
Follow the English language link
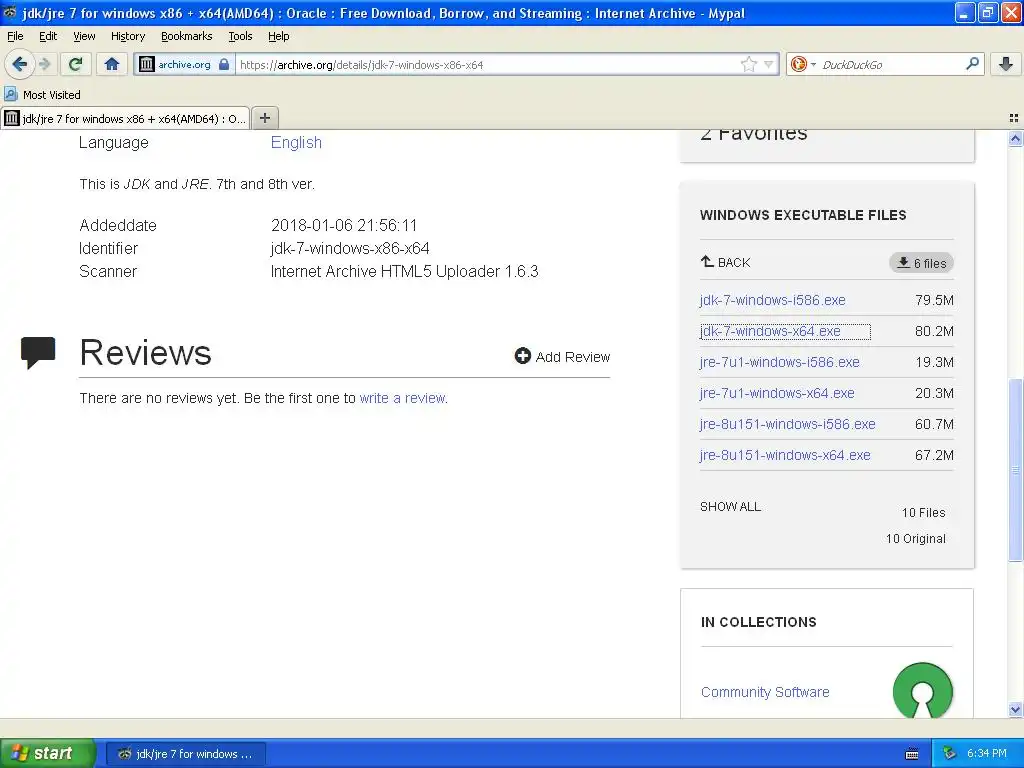(x=296, y=142)
